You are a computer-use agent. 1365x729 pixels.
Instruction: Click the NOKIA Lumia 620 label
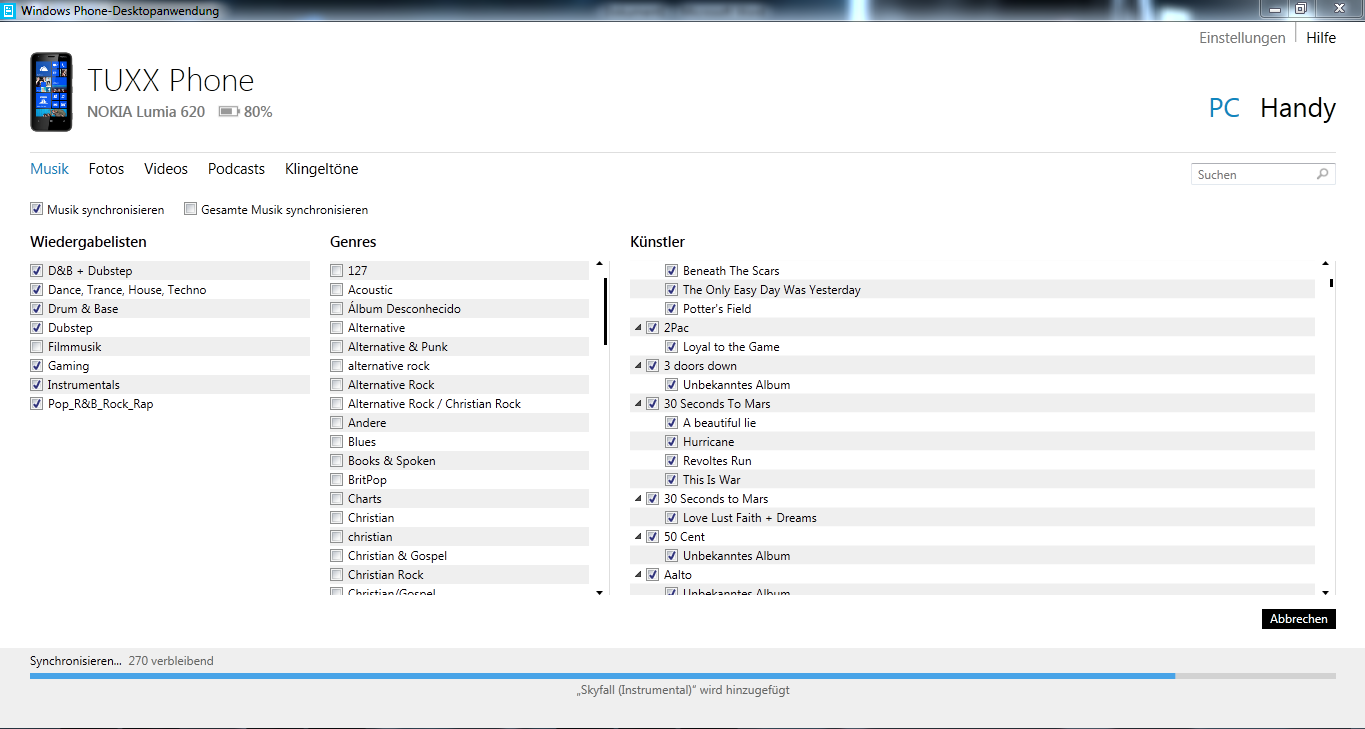coord(146,112)
